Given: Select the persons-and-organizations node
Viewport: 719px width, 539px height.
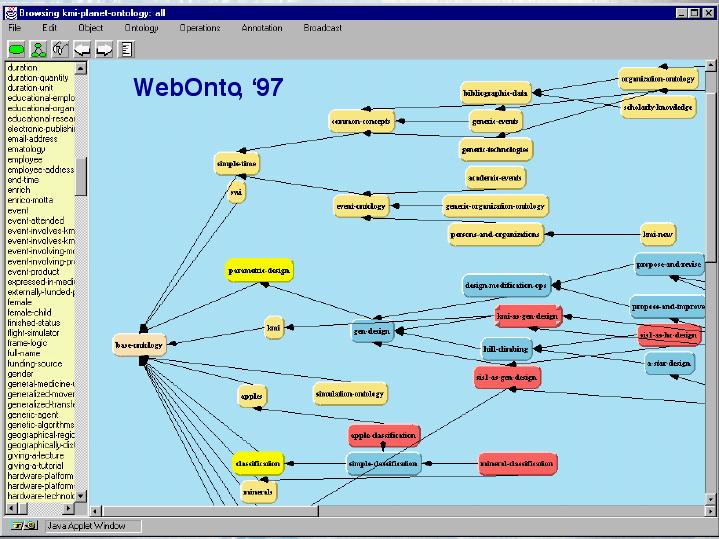Looking at the screenshot, I should (x=495, y=234).
